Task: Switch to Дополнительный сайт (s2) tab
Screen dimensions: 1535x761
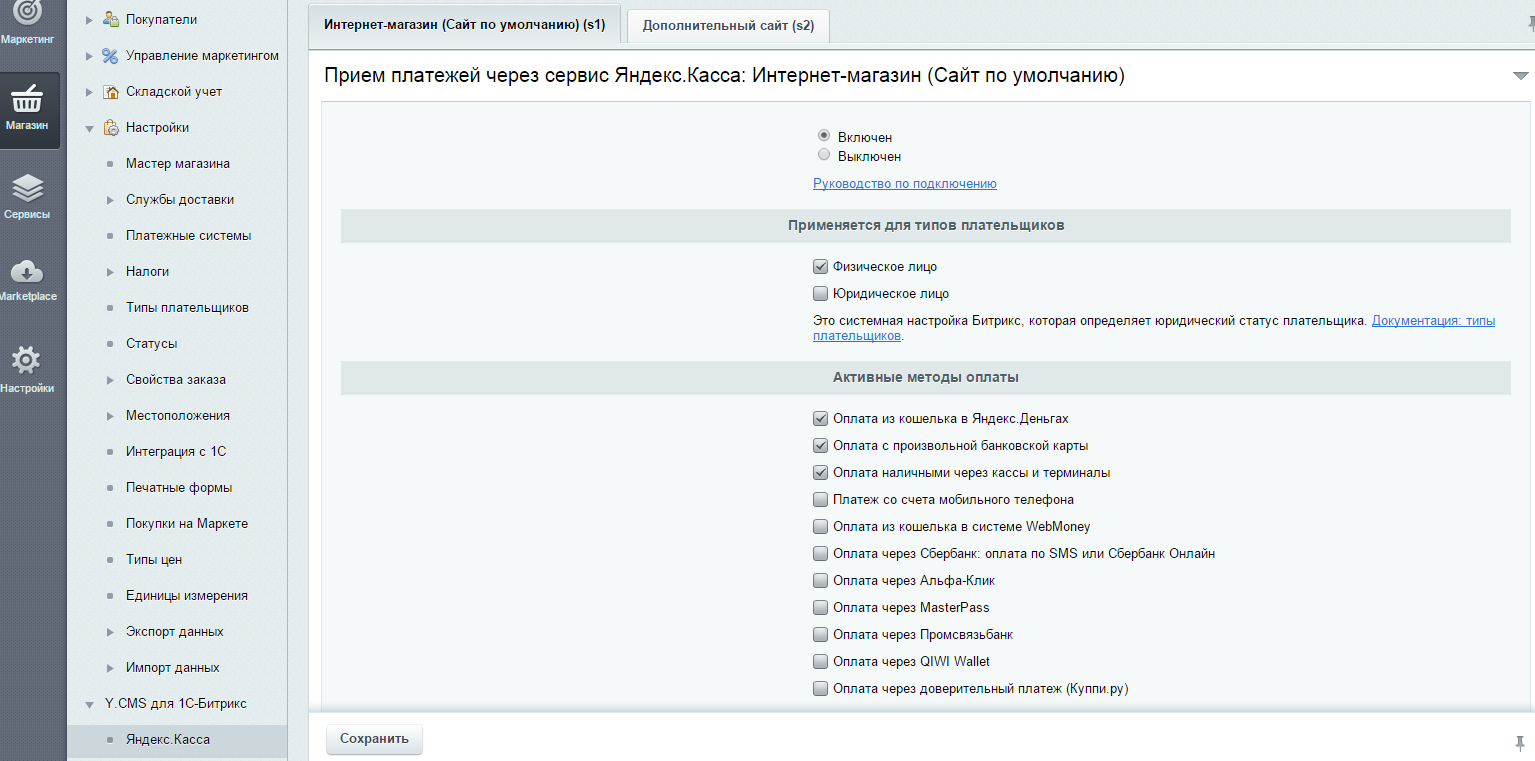Action: point(728,26)
